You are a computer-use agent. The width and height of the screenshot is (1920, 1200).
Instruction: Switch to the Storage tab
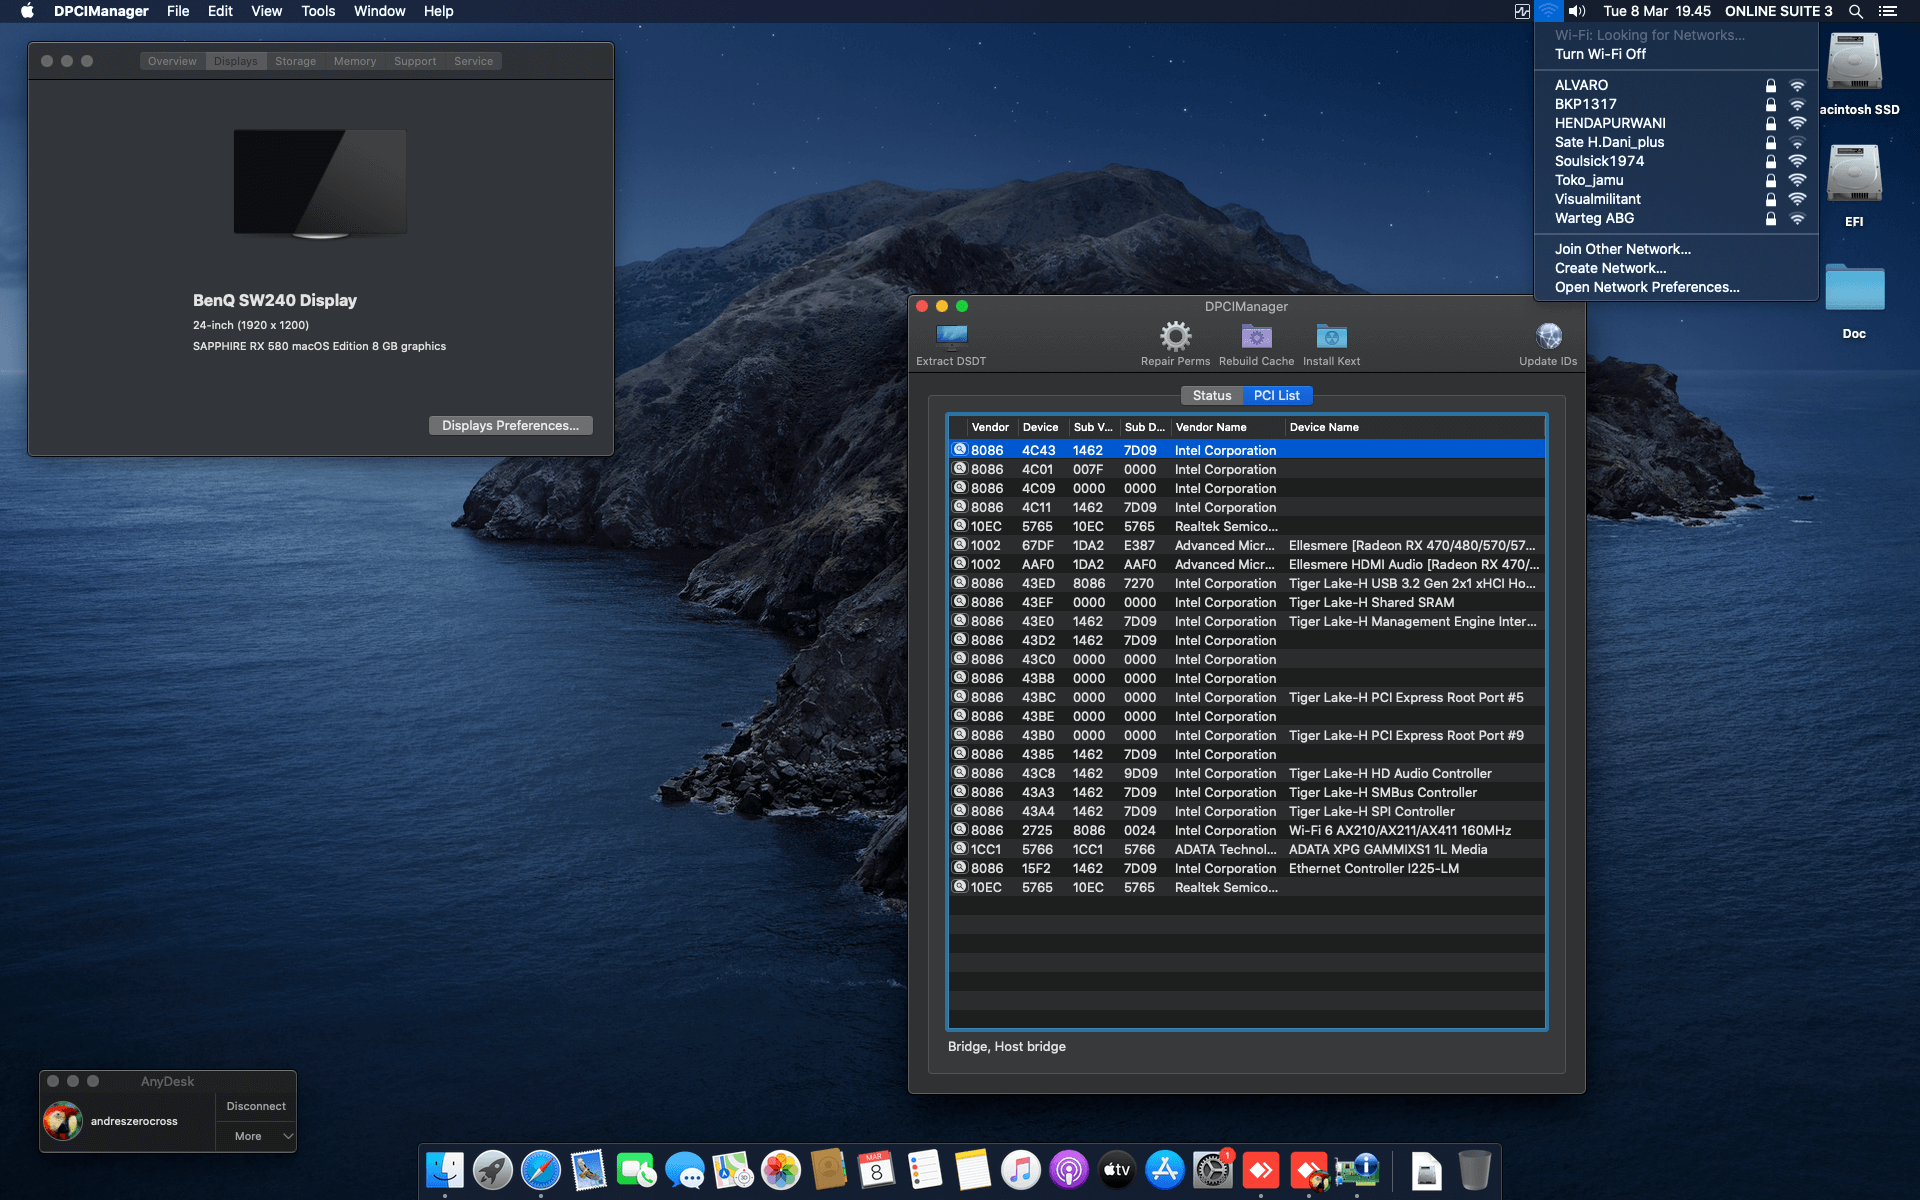pyautogui.click(x=295, y=61)
